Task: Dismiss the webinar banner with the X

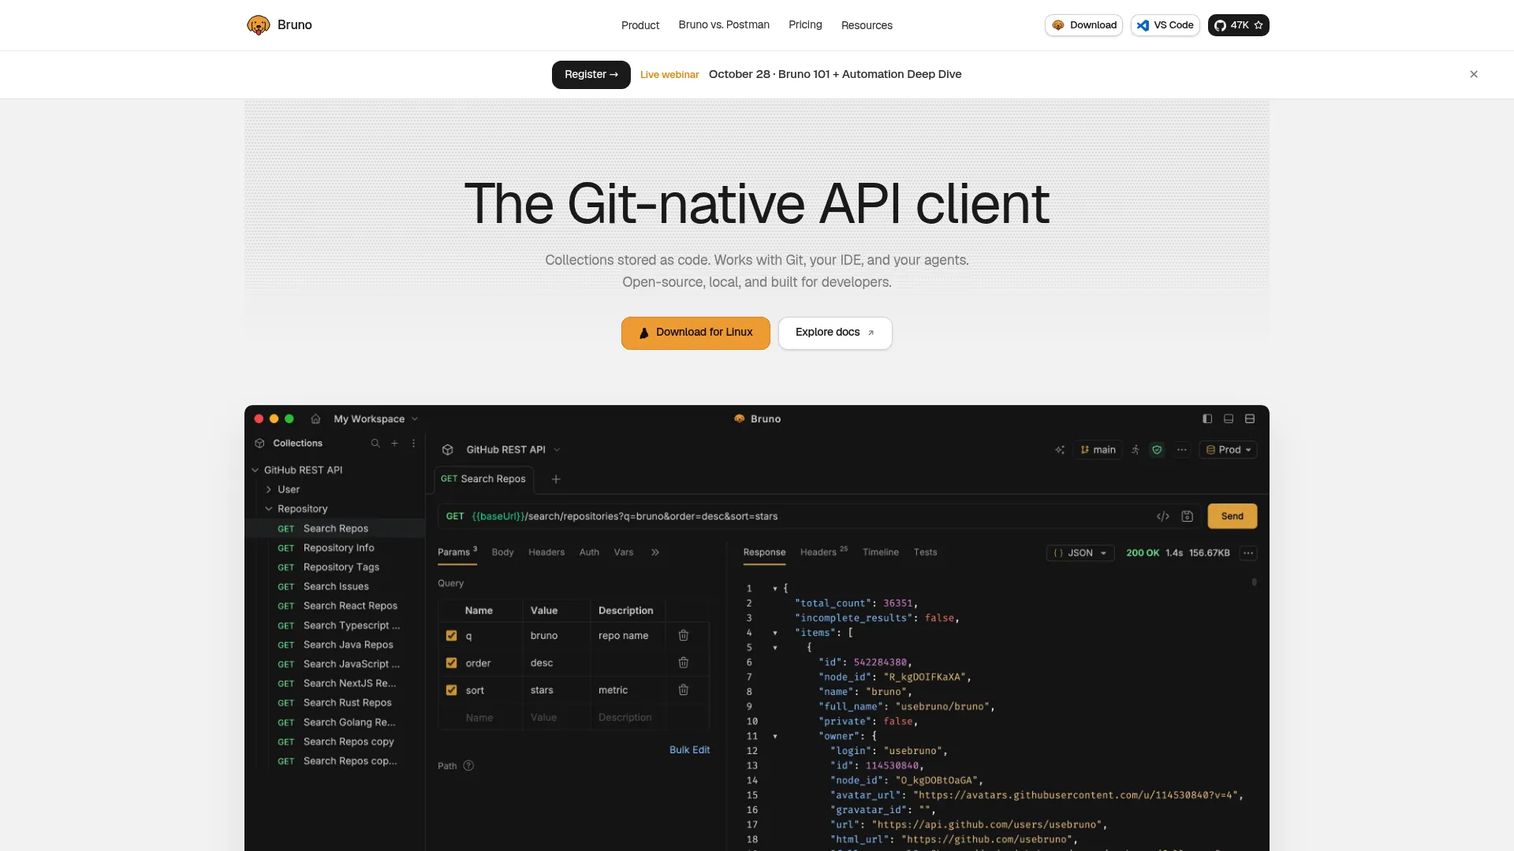Action: tap(1474, 74)
